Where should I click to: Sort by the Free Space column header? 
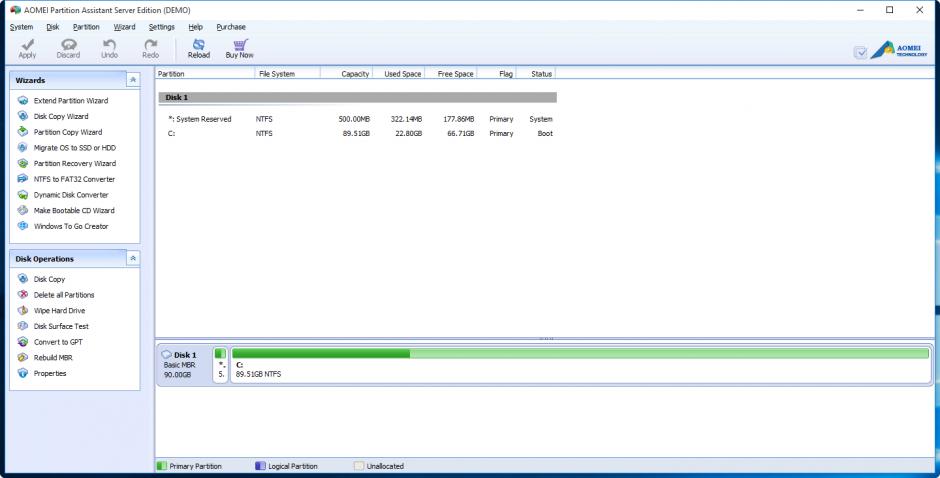click(454, 74)
